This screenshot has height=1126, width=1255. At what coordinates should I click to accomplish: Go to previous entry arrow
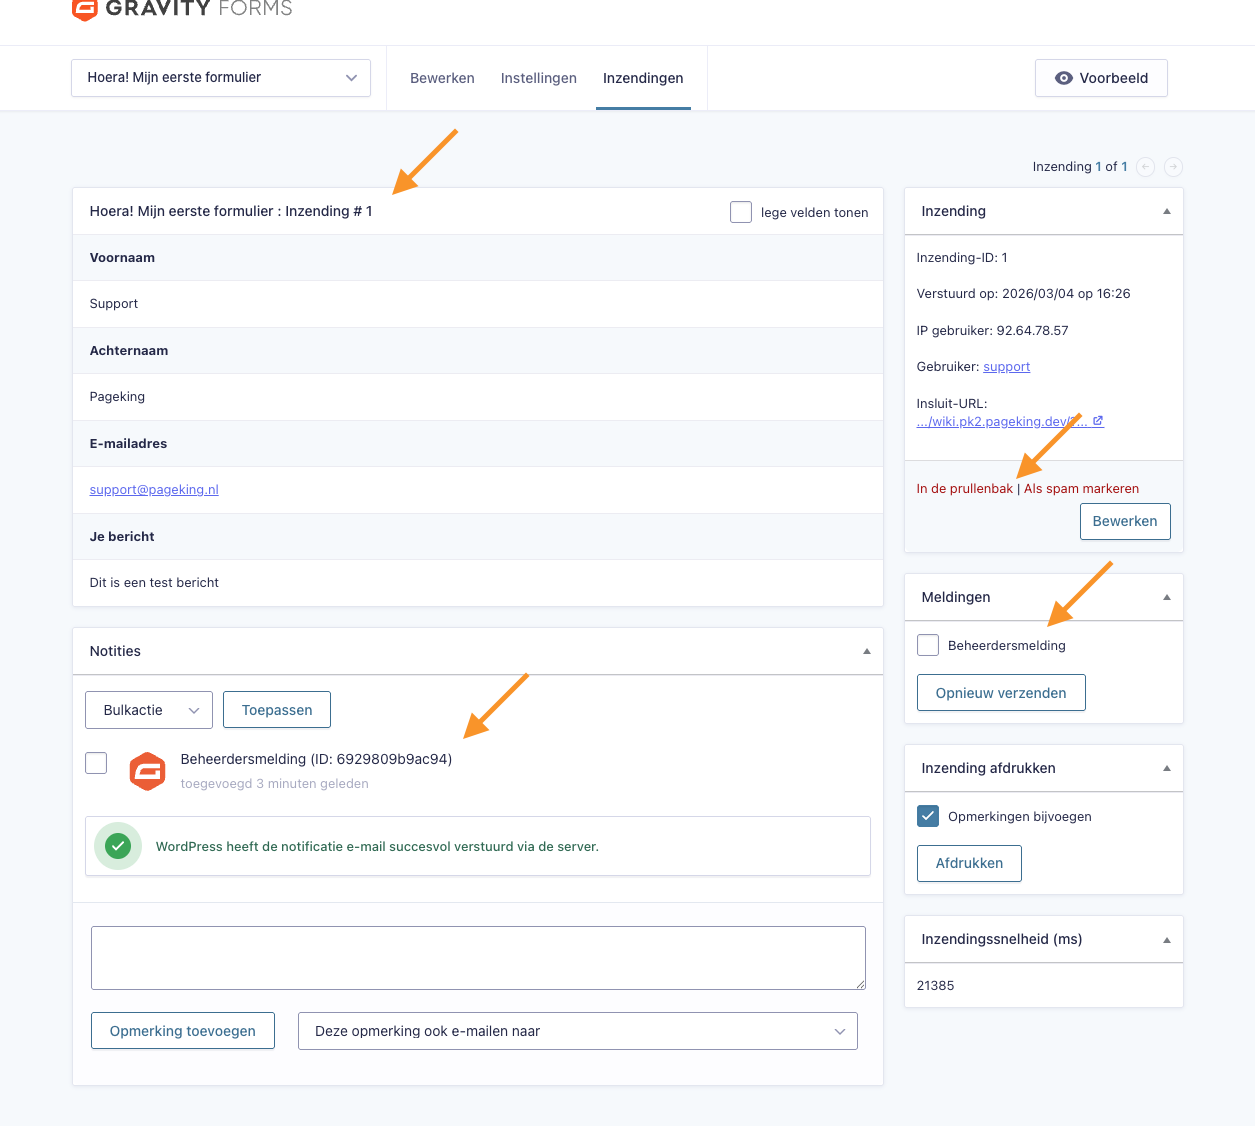tap(1146, 167)
